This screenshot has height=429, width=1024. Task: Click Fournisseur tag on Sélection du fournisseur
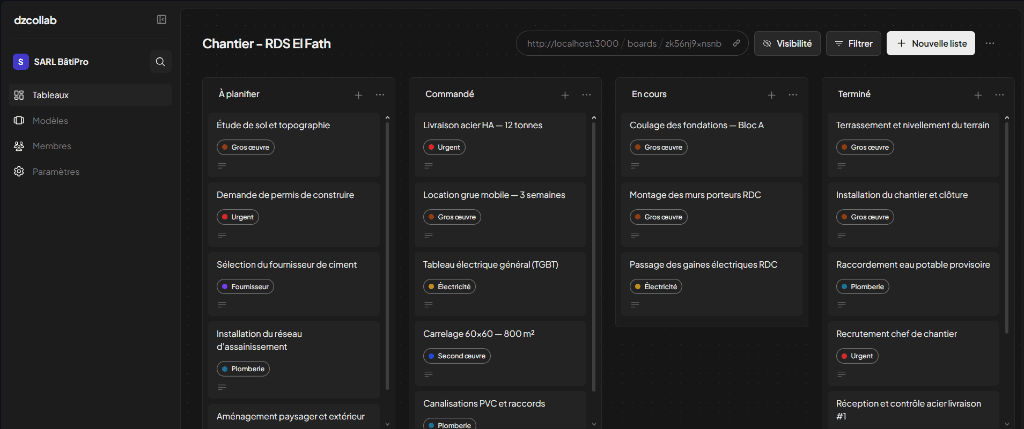(x=245, y=287)
